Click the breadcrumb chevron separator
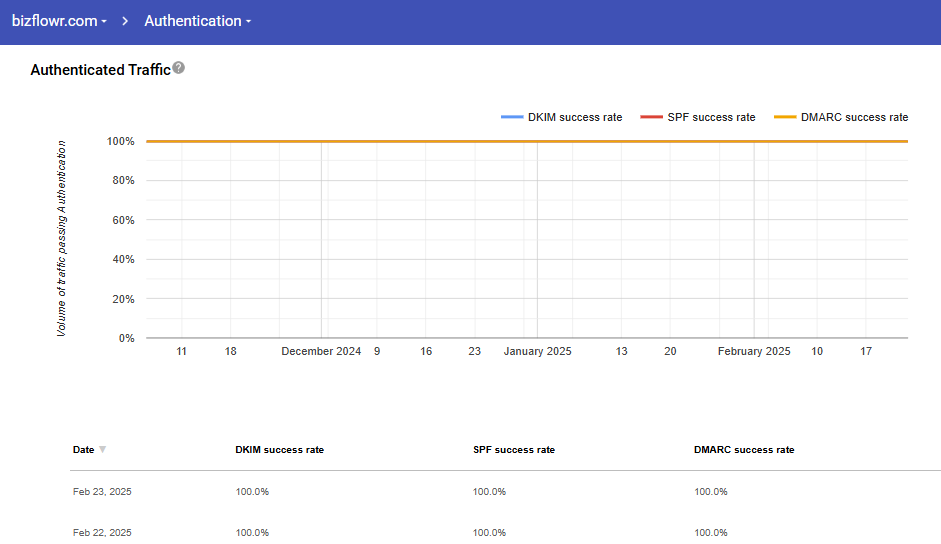 click(126, 21)
